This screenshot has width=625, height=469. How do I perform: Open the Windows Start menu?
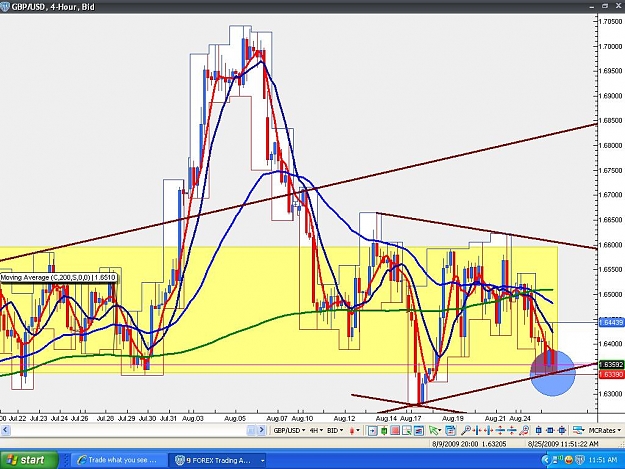click(x=28, y=460)
